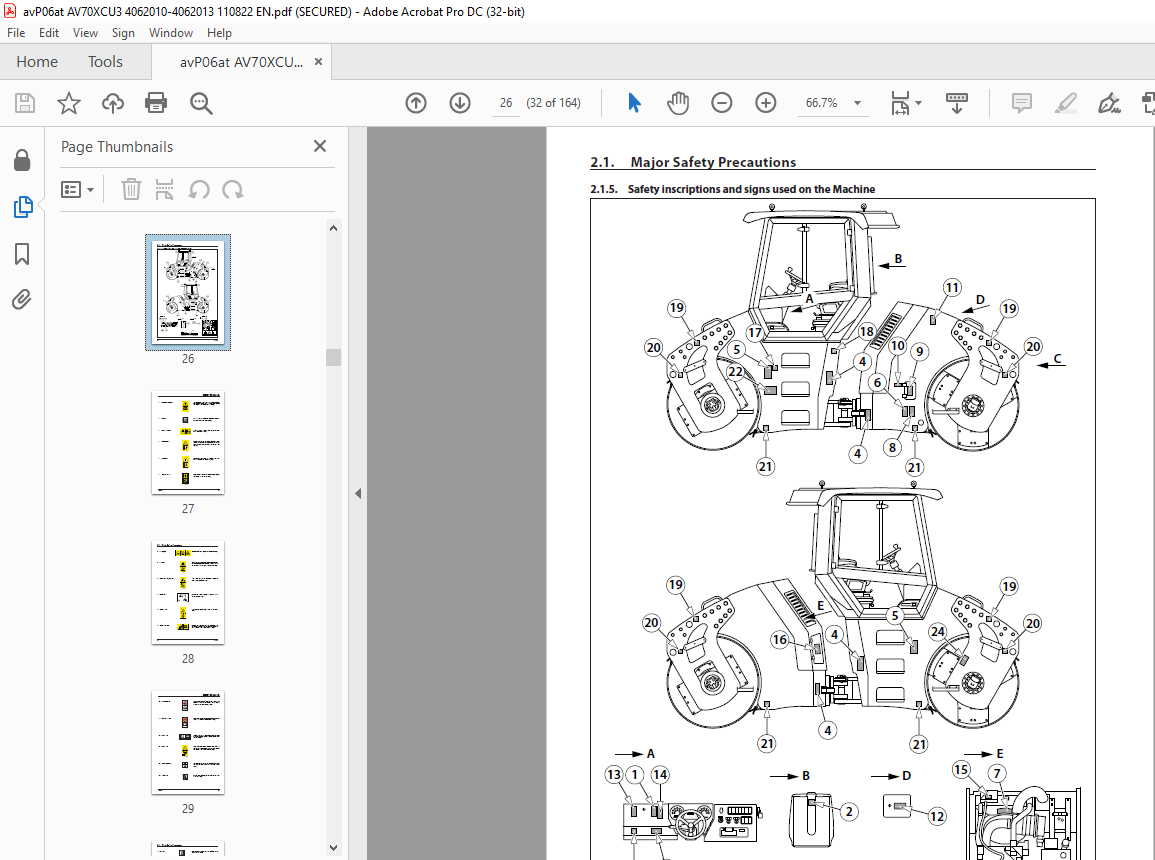Open the Bookmarks panel

(22, 254)
